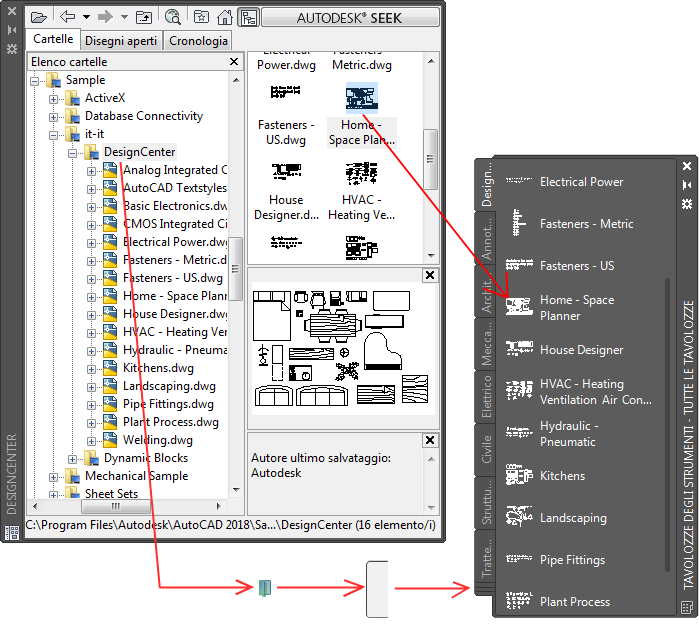699x628 pixels.
Task: Click the Home icon in toolbar
Action: [x=225, y=17]
